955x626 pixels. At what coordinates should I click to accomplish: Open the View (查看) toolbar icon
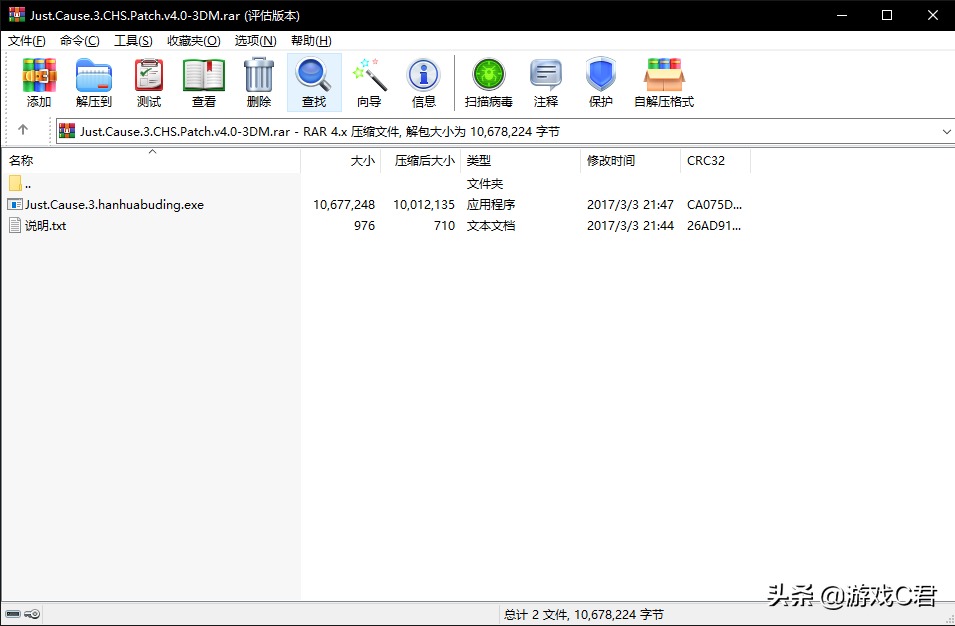pos(204,82)
